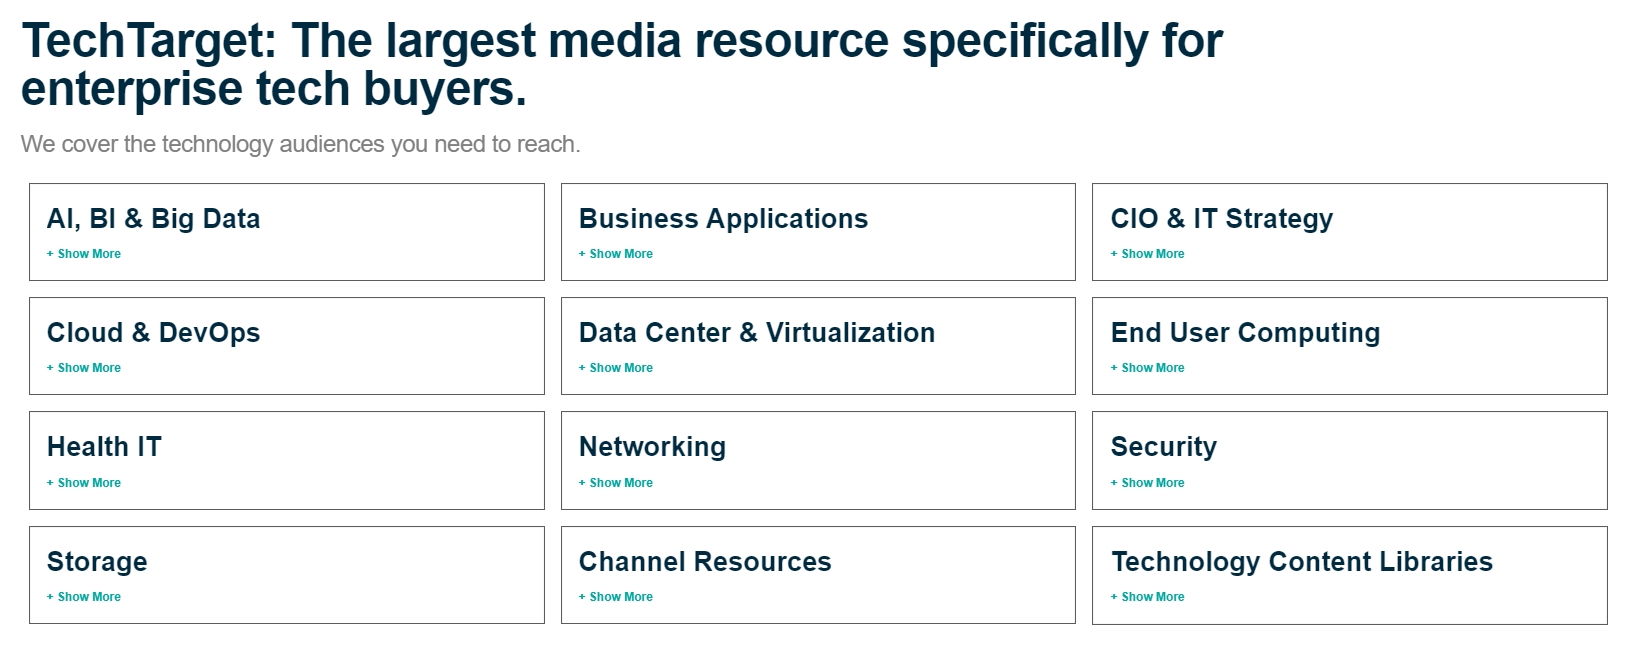Select the Cloud & DevOps heading
Viewport: 1628px width, 662px height.
point(153,333)
